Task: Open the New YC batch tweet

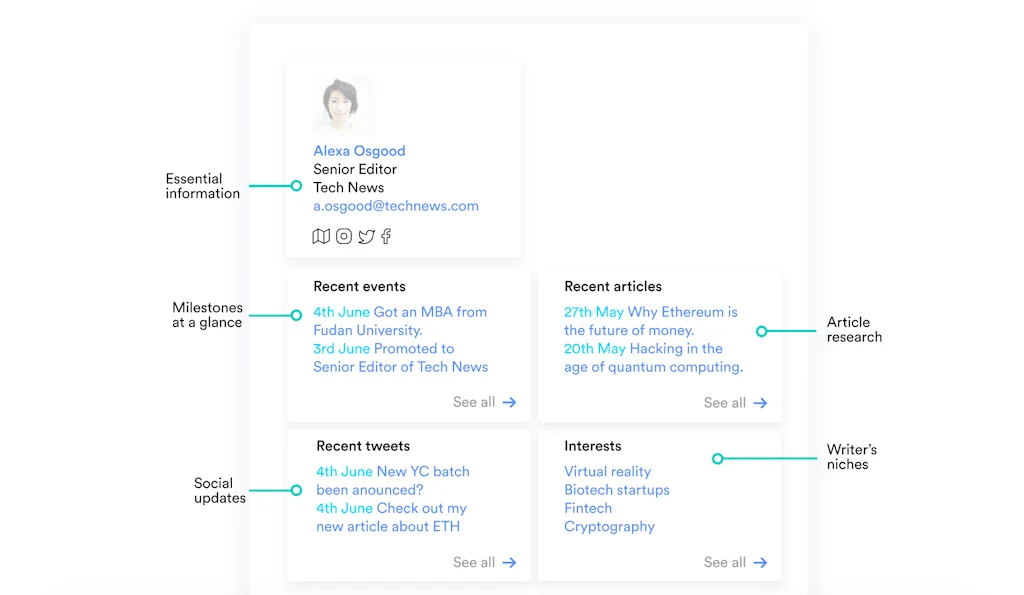Action: tap(393, 481)
